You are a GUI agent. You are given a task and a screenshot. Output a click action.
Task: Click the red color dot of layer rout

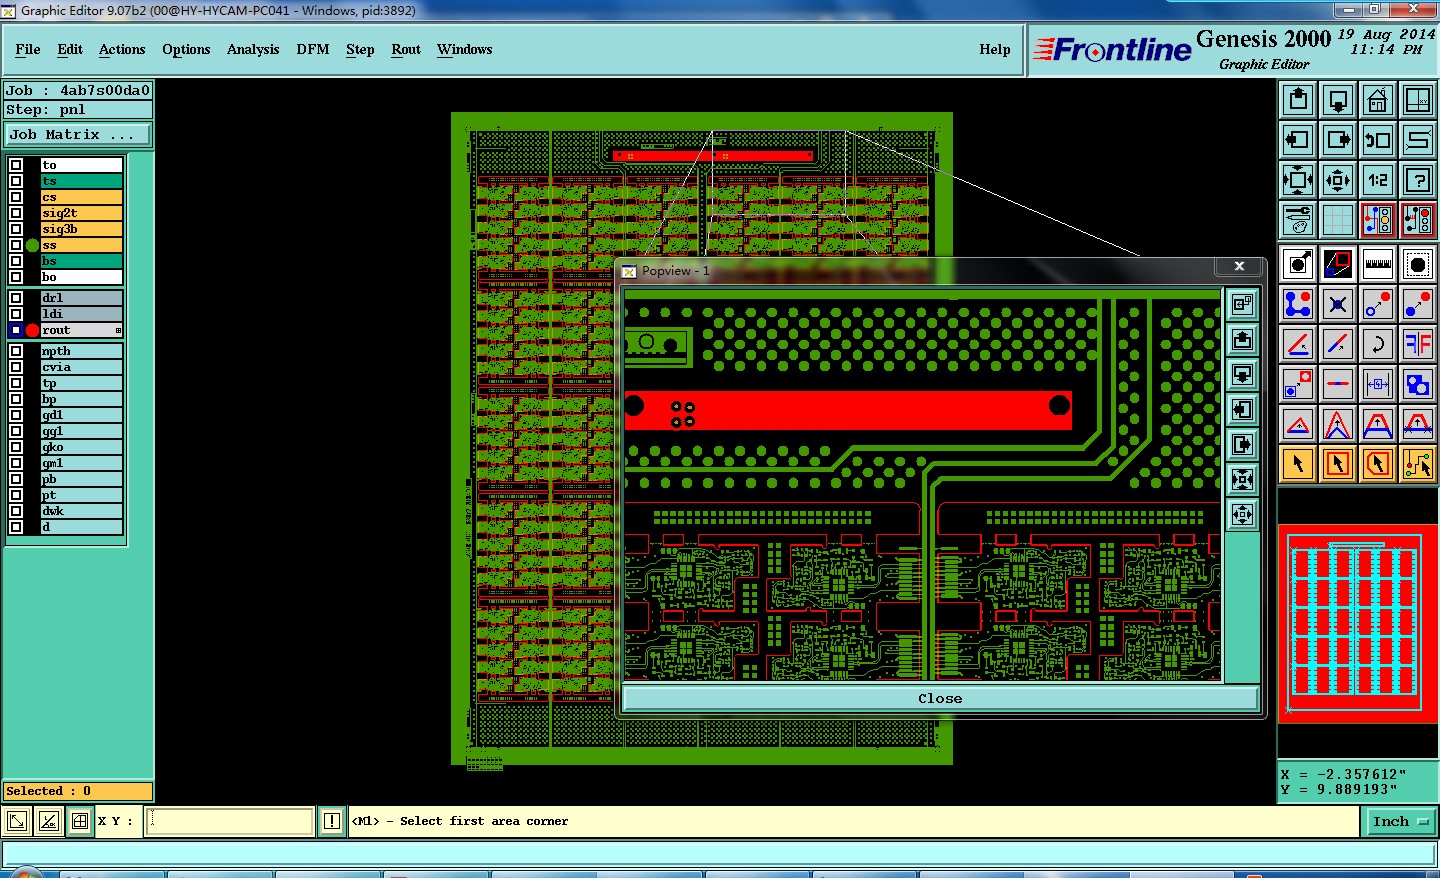[32, 330]
